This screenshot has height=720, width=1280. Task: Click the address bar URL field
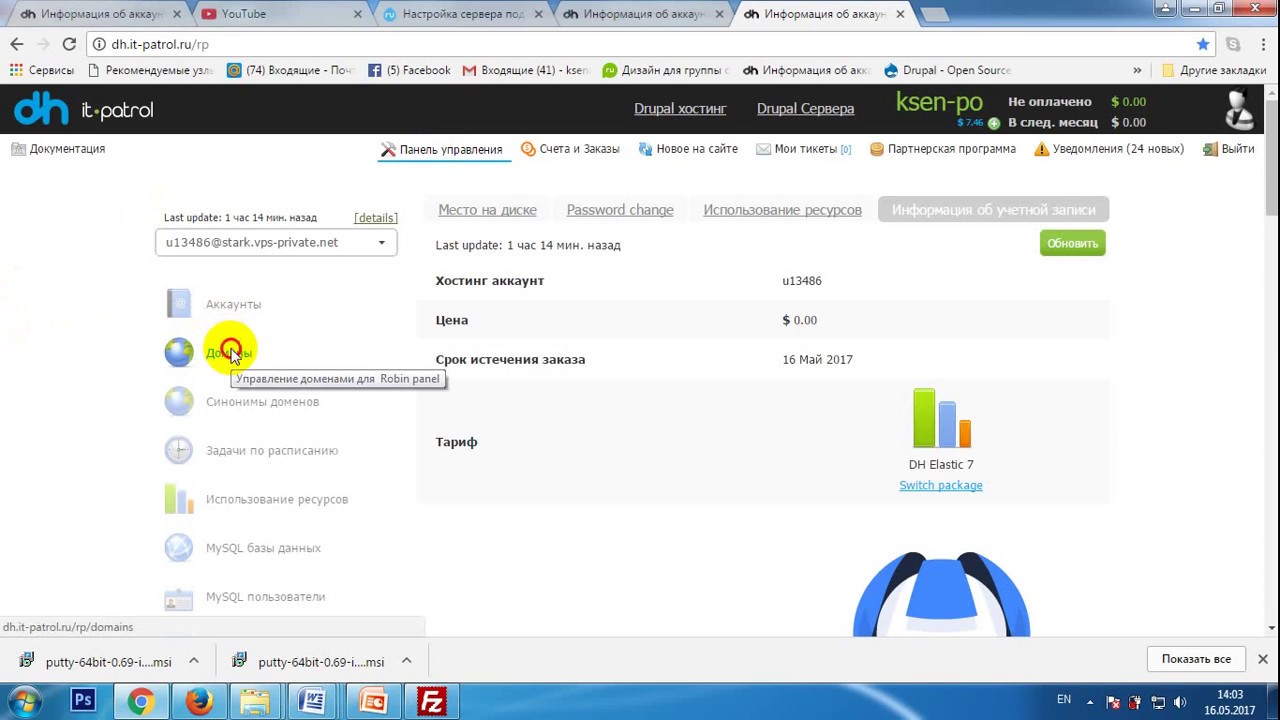pyautogui.click(x=640, y=44)
